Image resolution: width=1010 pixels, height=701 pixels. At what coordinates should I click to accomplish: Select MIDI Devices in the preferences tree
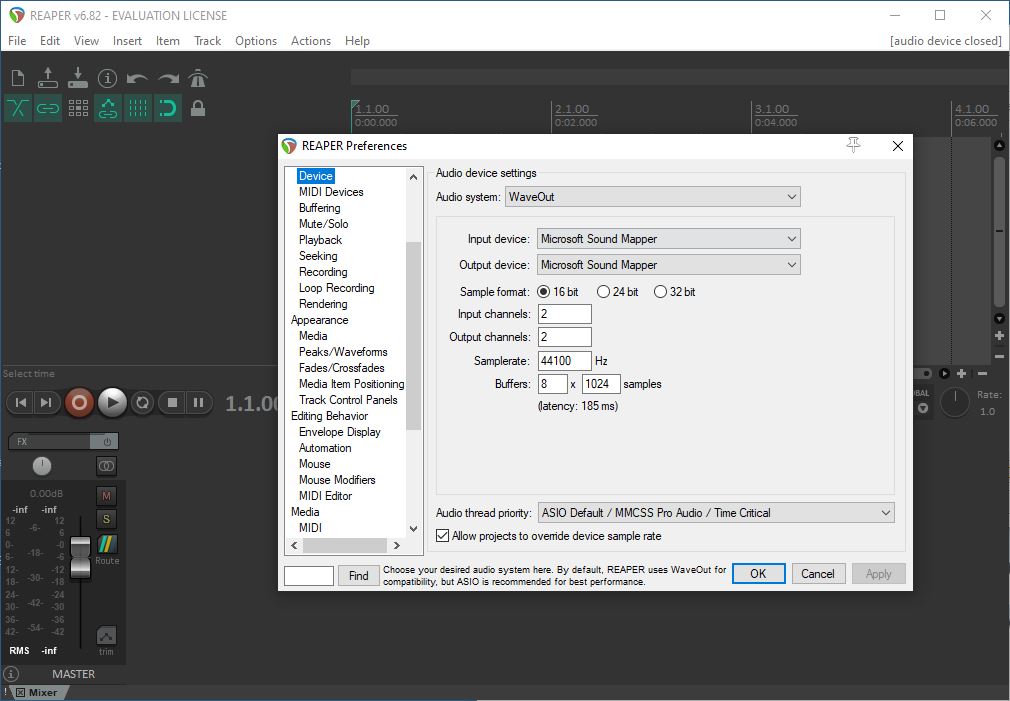click(x=331, y=192)
